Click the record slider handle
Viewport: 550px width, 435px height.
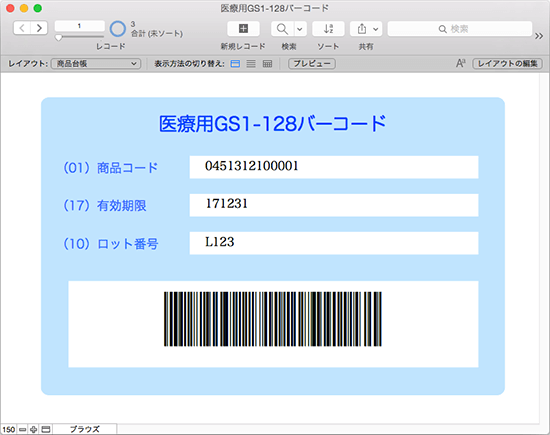tap(59, 37)
